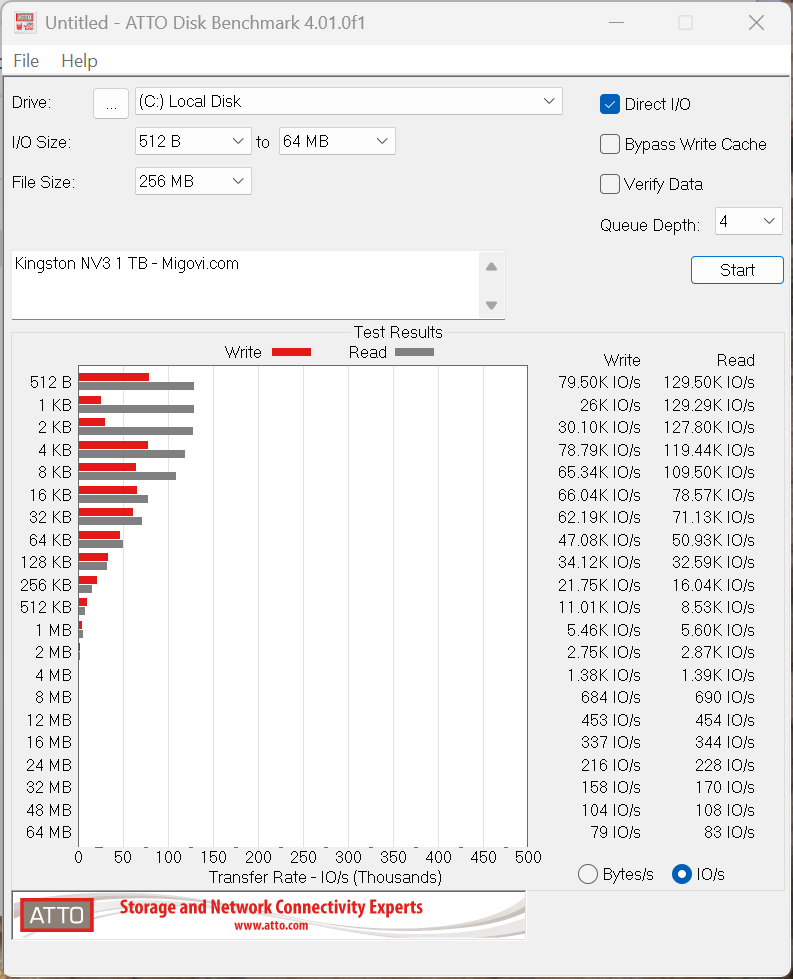Screen dimensions: 793x979
Task: Click the drive browse '...' button
Action: (111, 103)
